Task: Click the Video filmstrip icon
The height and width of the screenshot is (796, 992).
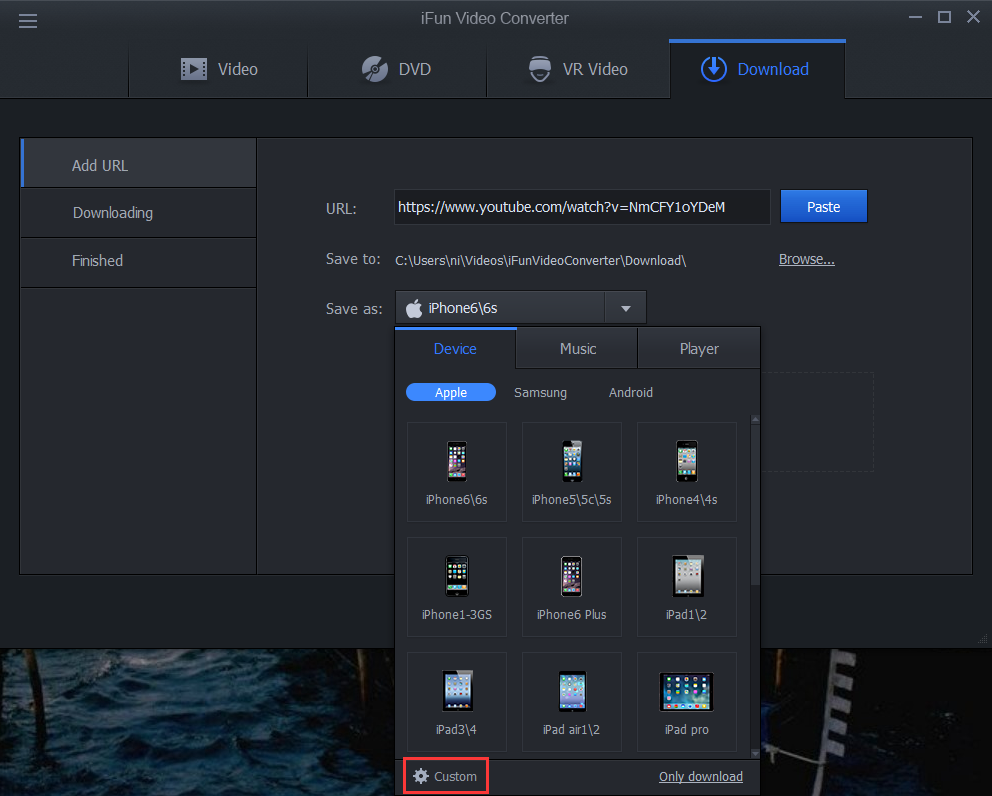Action: pyautogui.click(x=194, y=69)
